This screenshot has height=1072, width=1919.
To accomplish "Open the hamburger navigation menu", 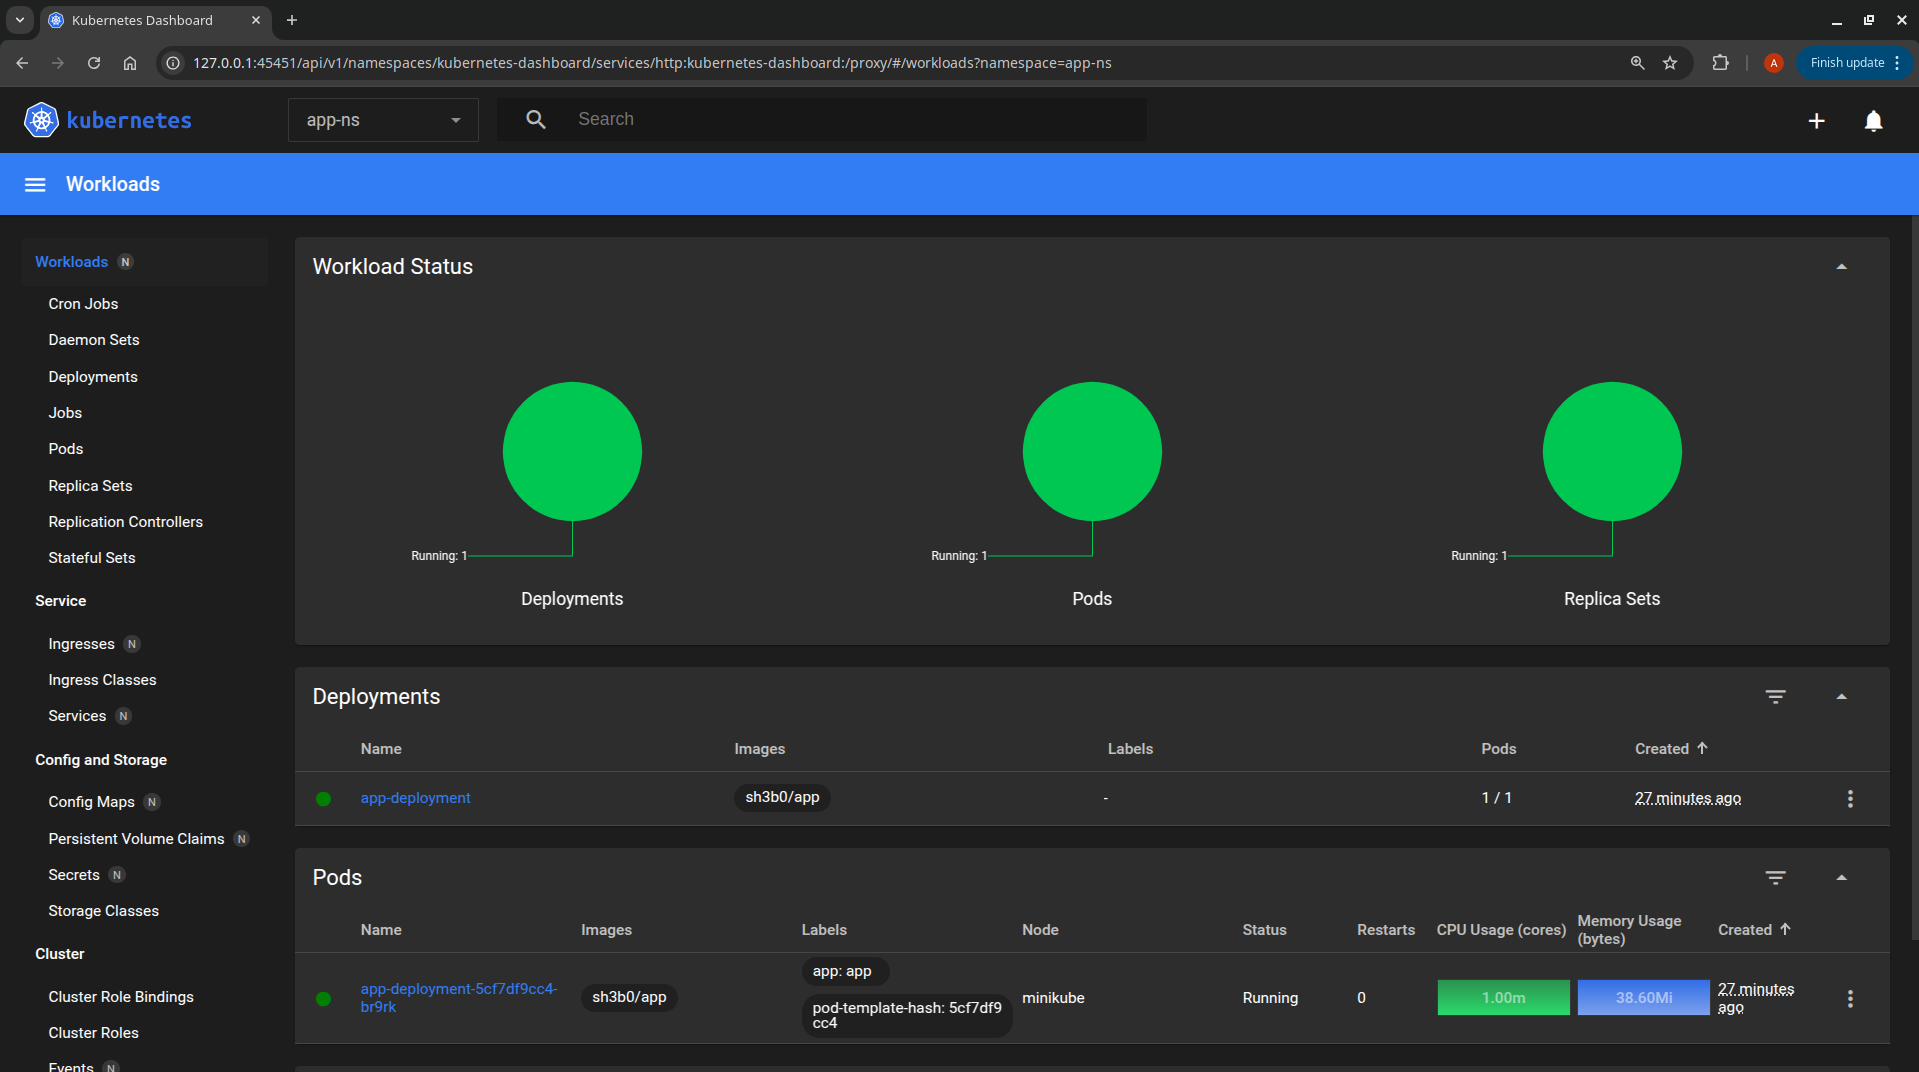I will [35, 185].
